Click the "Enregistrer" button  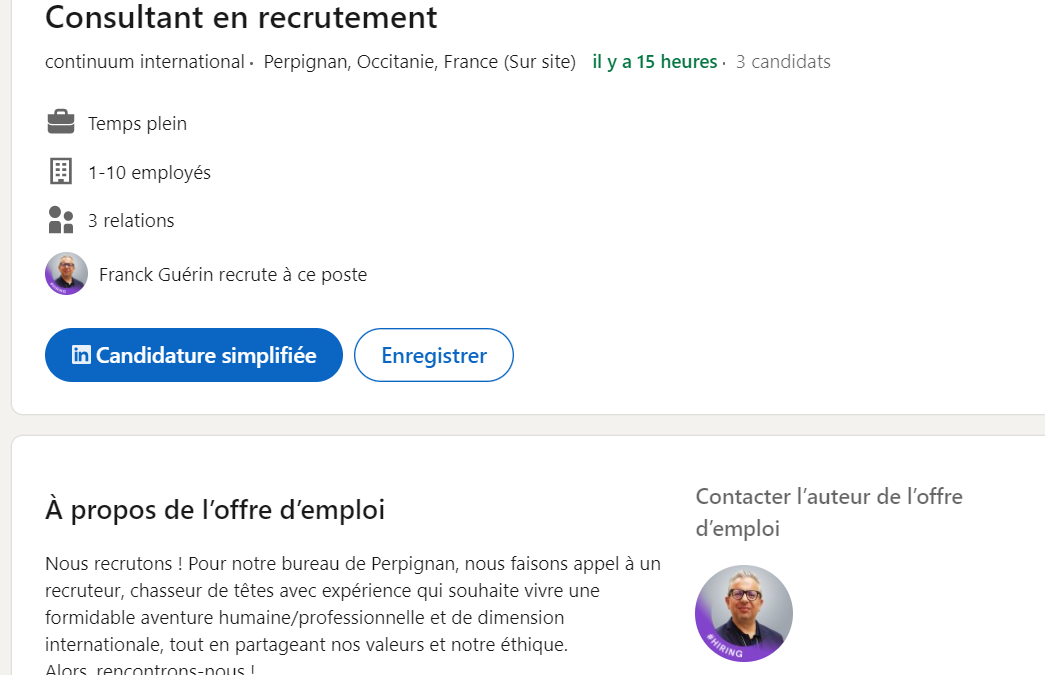[x=433, y=354]
